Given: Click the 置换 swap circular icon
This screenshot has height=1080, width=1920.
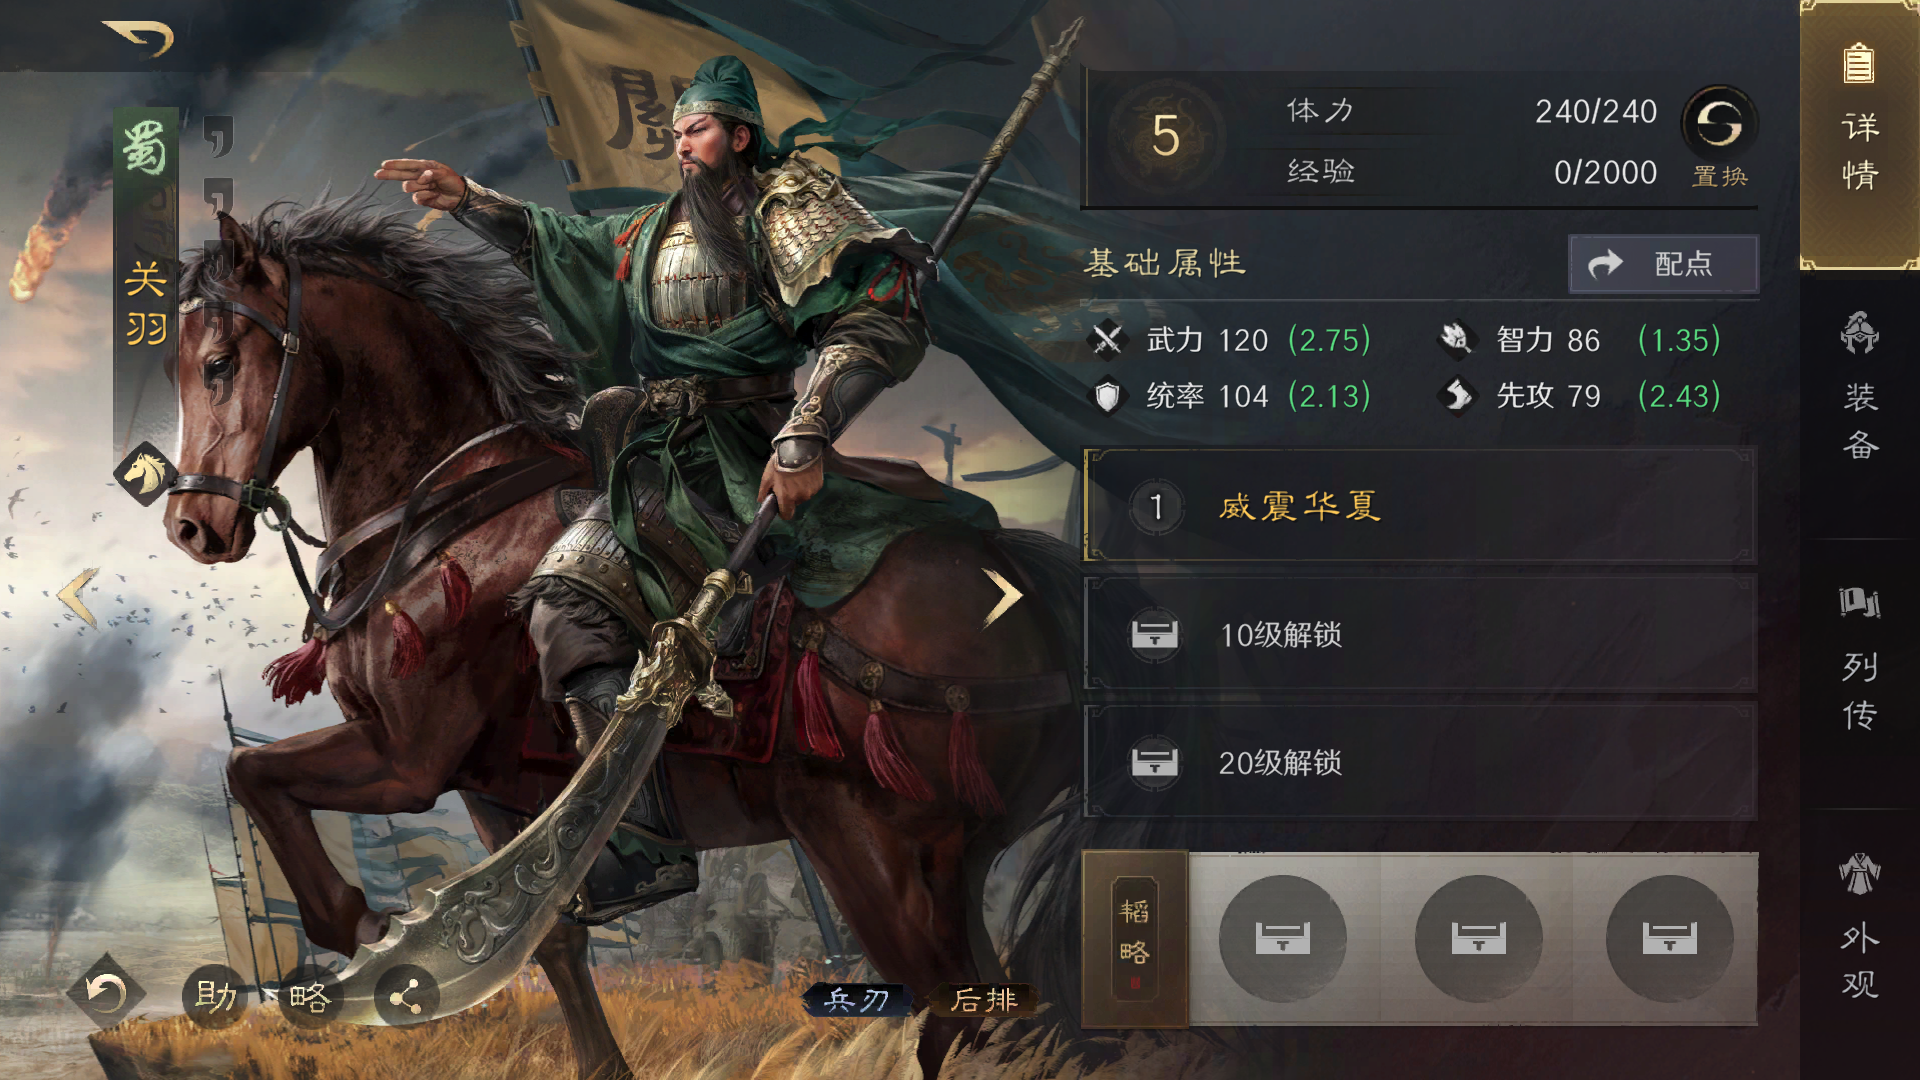Looking at the screenshot, I should [1719, 123].
